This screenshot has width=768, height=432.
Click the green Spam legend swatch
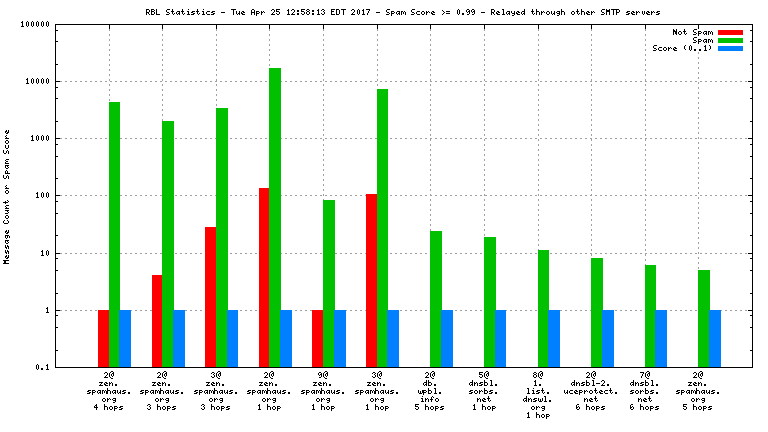point(730,41)
